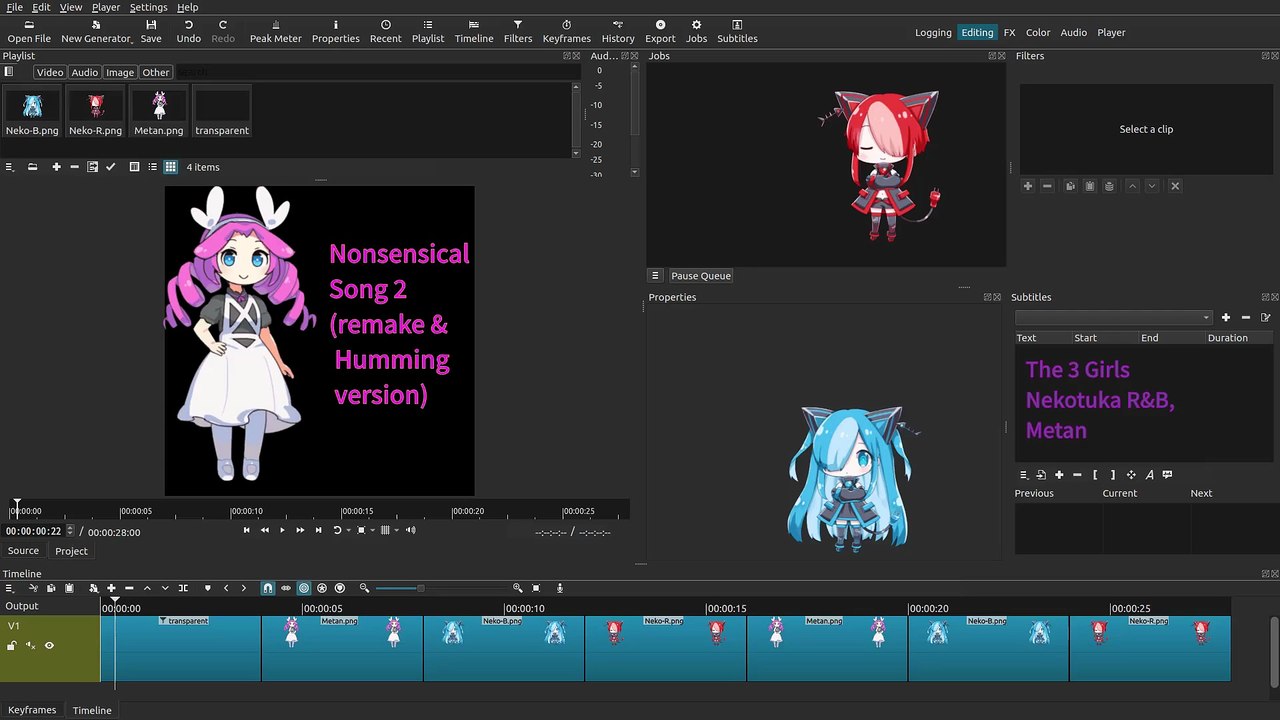Click the Open File toolbar icon
This screenshot has width=1280, height=720.
[x=29, y=24]
